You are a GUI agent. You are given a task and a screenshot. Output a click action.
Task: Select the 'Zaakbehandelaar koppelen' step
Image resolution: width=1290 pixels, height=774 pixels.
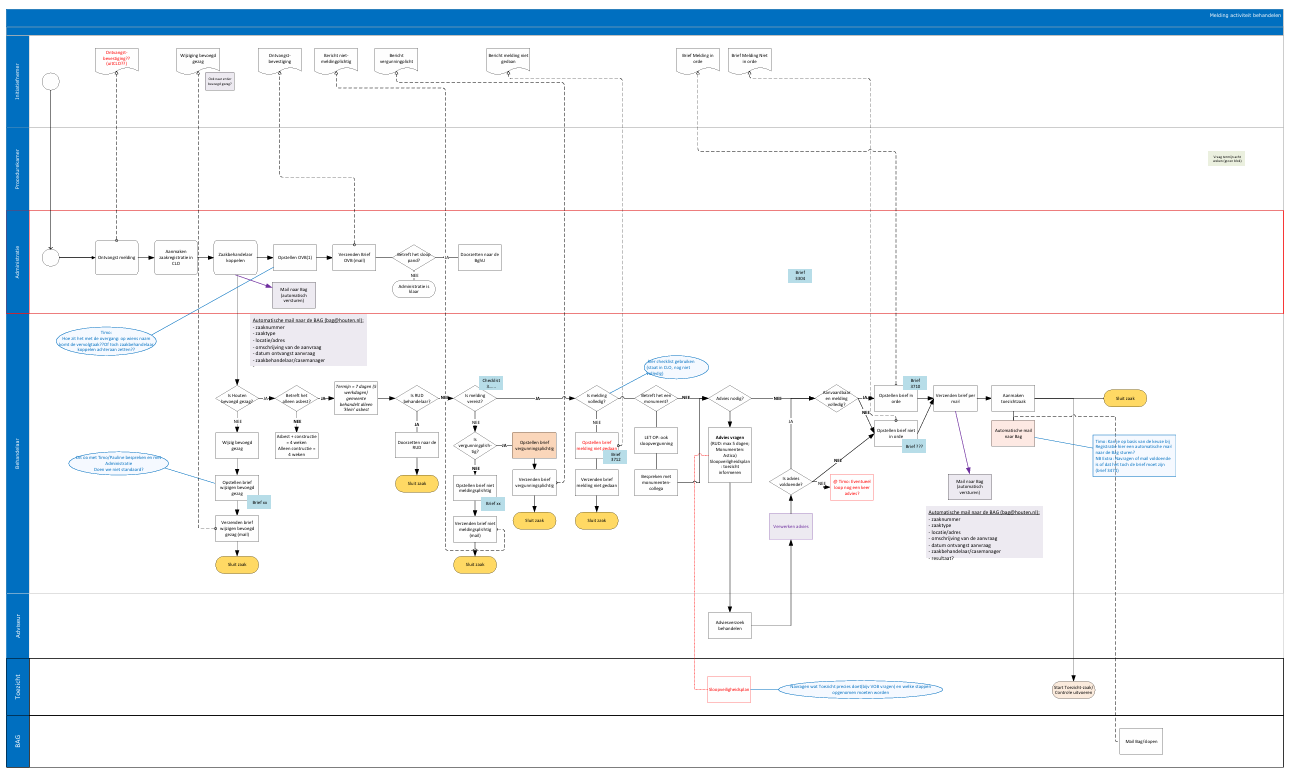tap(236, 257)
